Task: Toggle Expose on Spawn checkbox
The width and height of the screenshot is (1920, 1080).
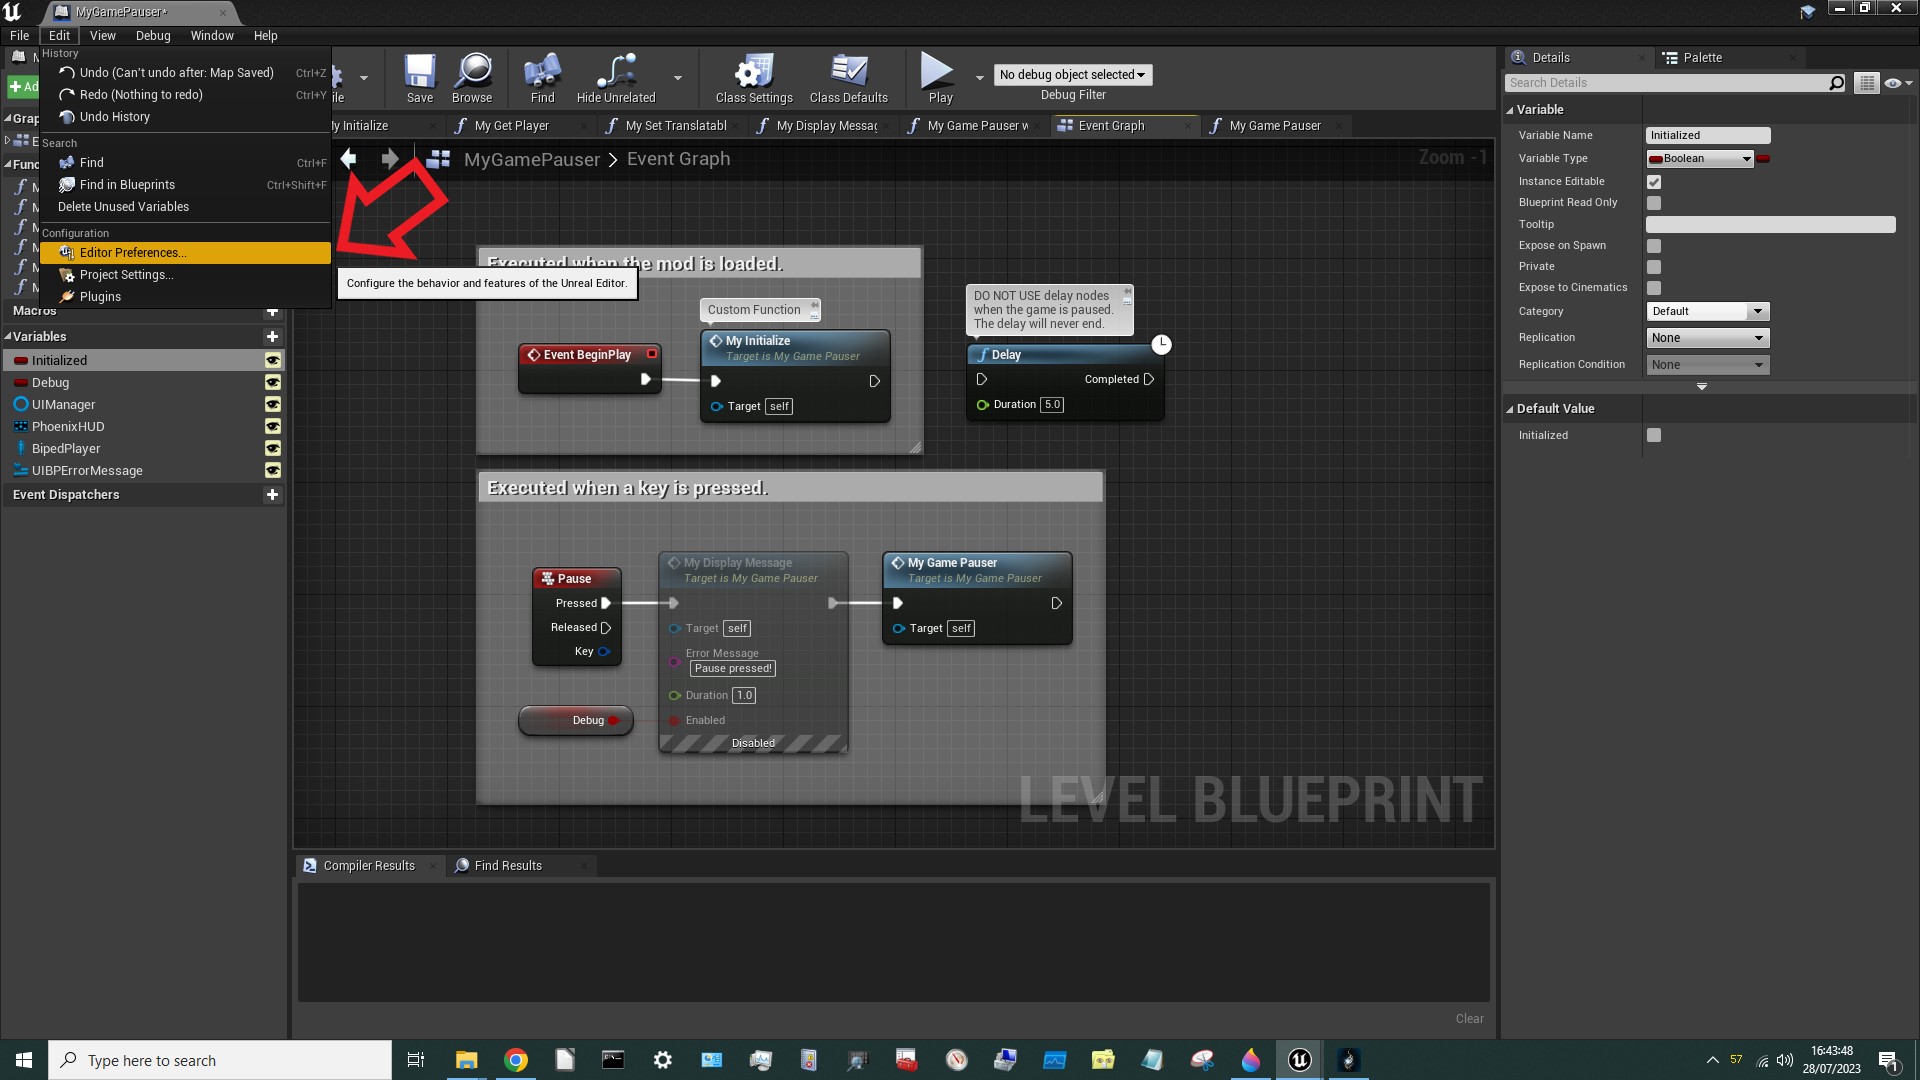Action: [1654, 246]
